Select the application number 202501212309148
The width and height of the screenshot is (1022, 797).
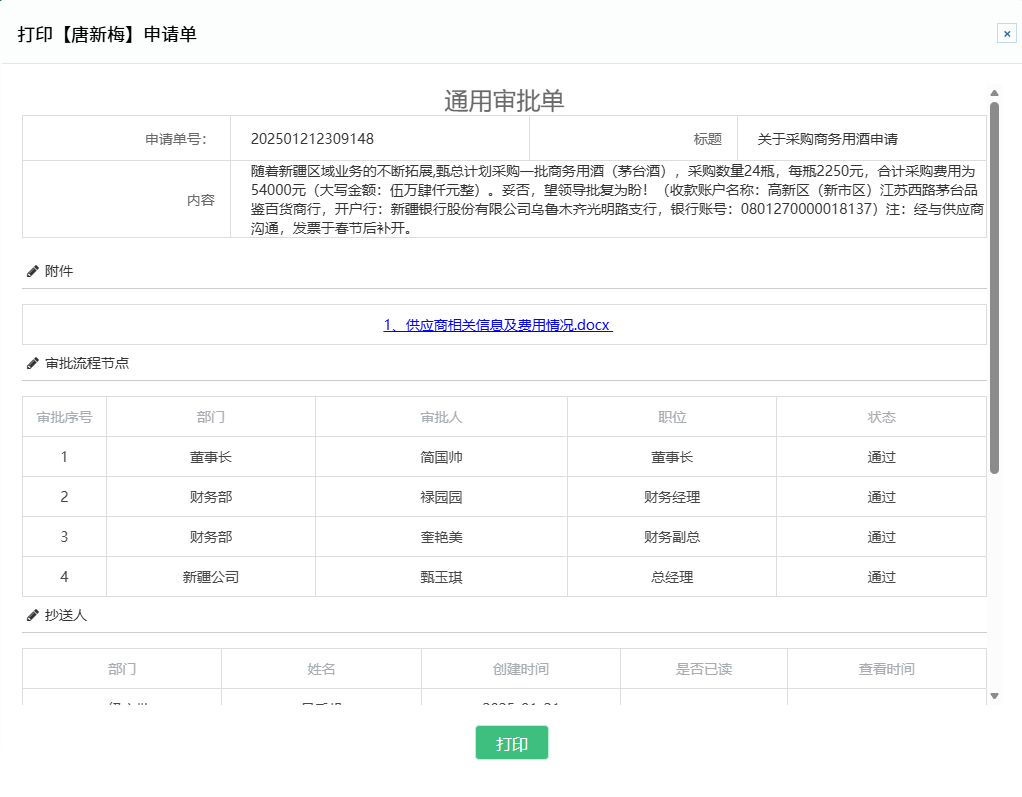point(312,139)
